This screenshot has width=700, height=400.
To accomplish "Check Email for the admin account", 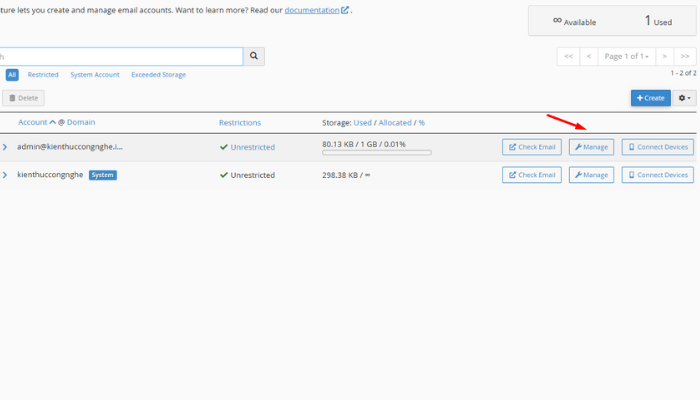I will click(x=532, y=147).
